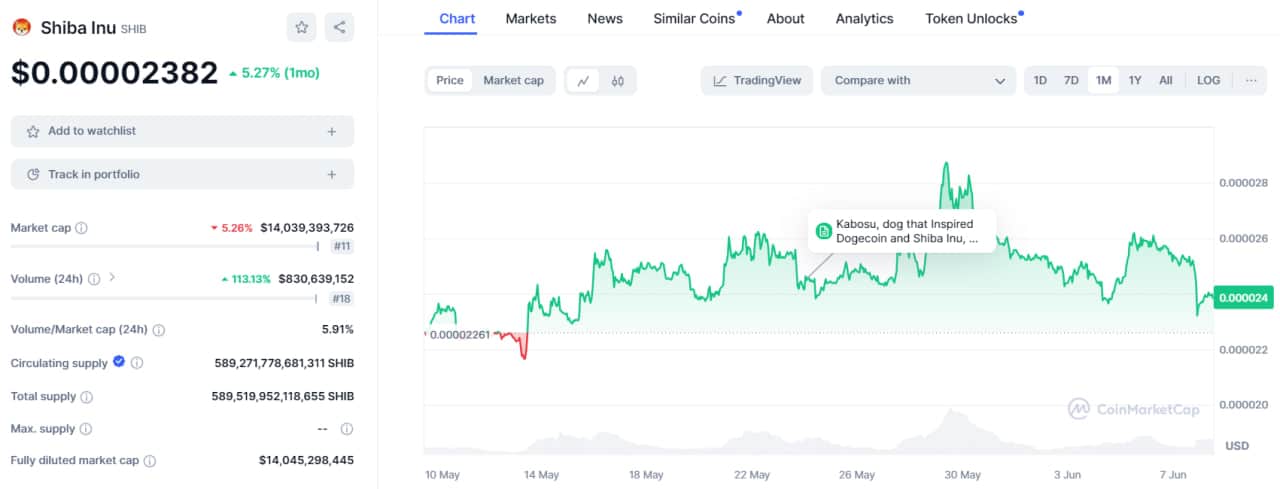This screenshot has height=489, width=1280.
Task: Toggle LOG scale on chart
Action: pos(1209,80)
